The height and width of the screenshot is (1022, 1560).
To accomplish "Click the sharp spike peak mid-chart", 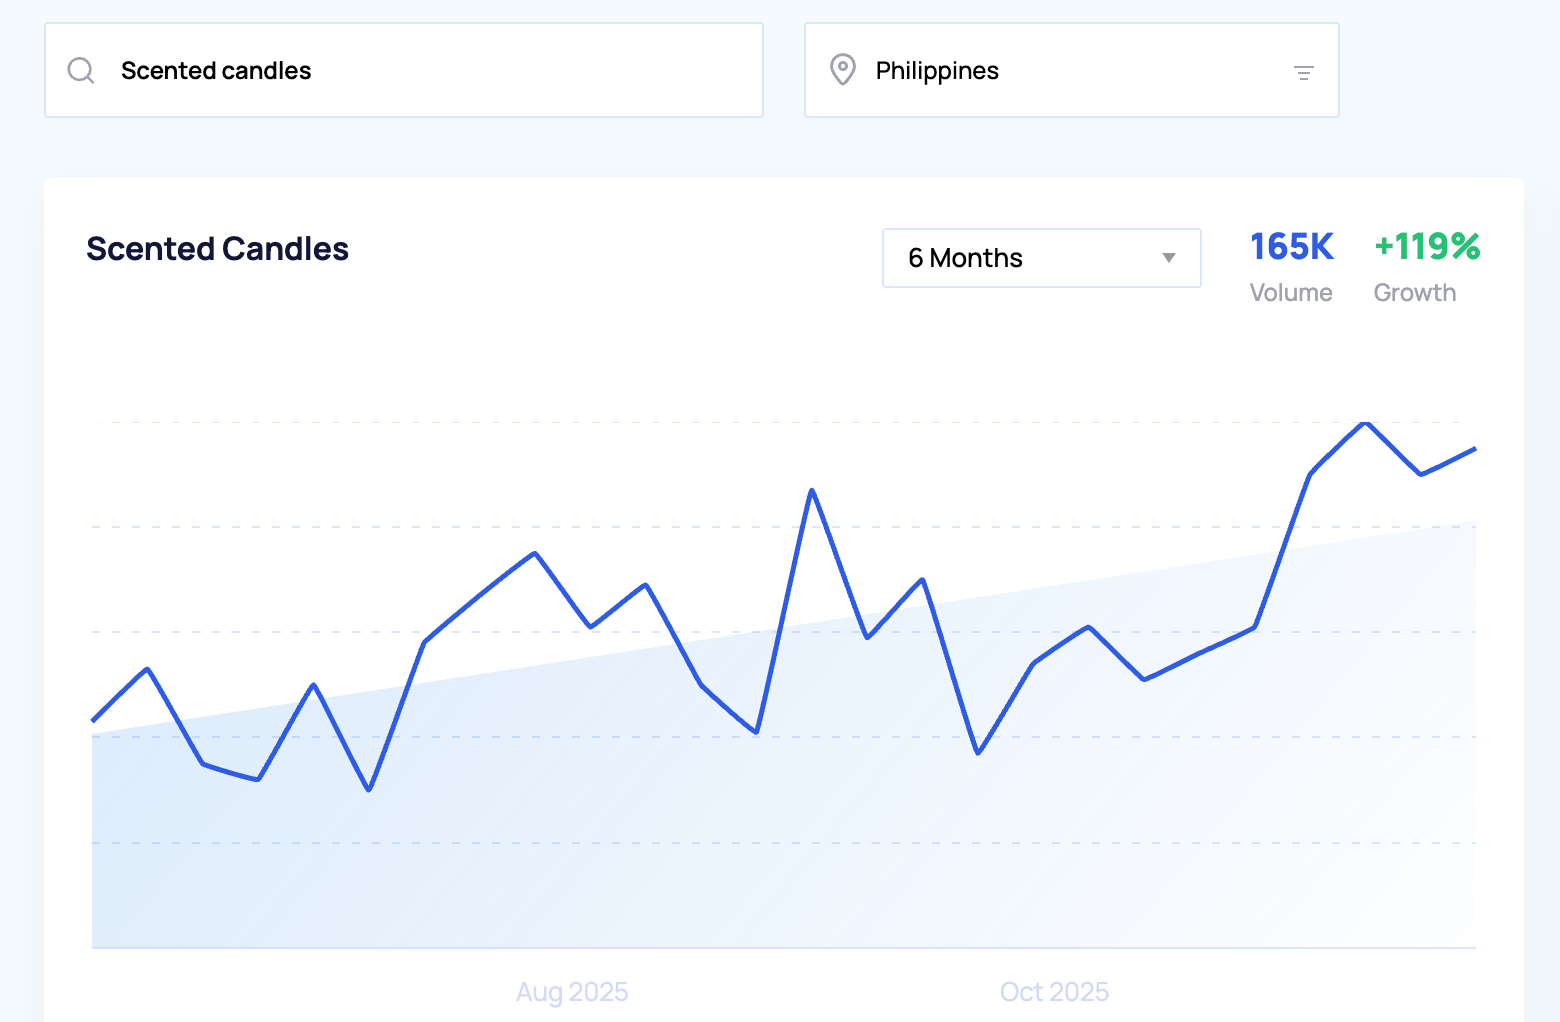I will [x=812, y=490].
